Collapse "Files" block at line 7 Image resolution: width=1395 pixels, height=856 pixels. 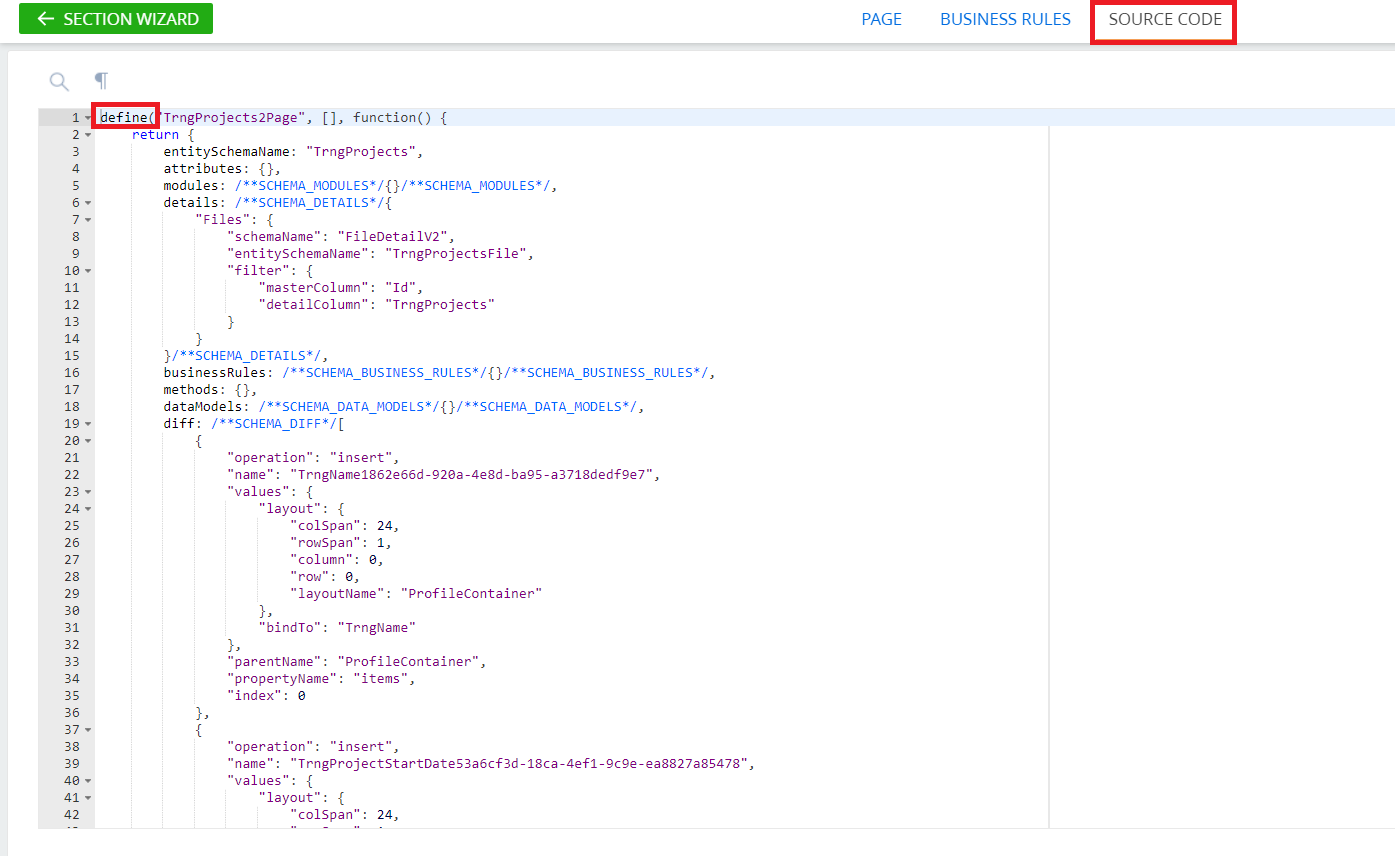pos(88,220)
